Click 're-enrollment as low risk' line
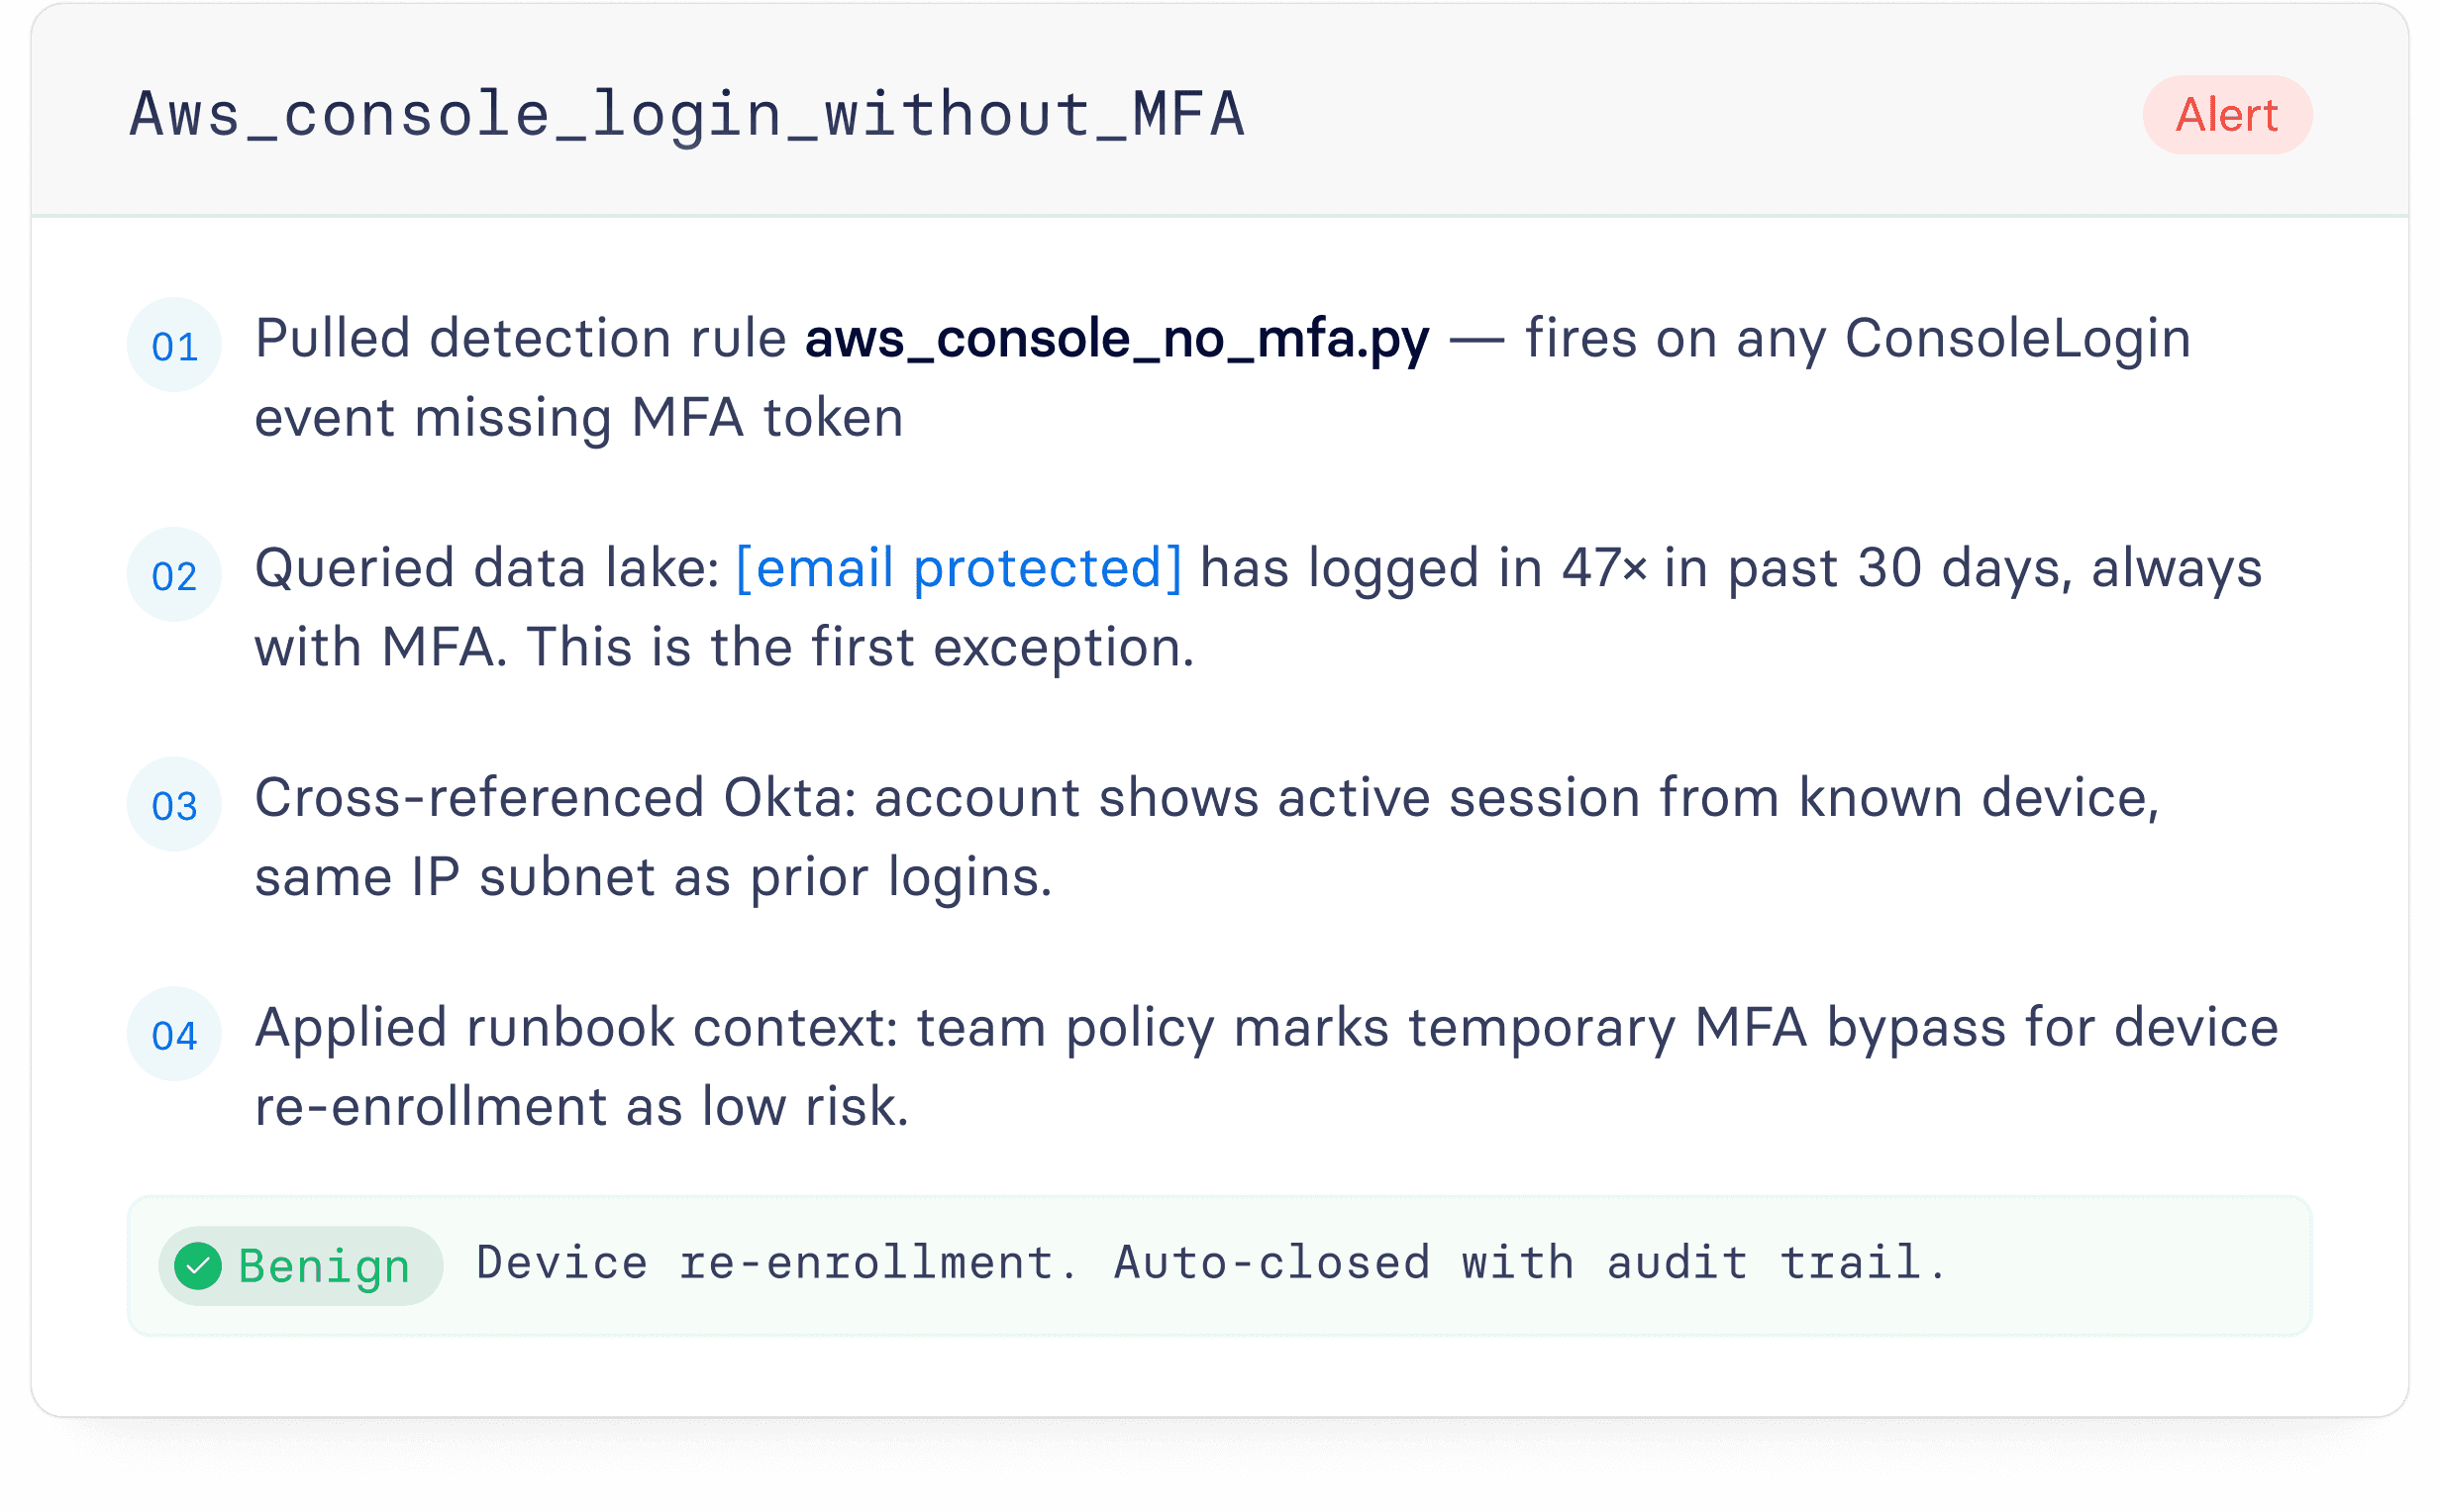 tap(581, 1107)
